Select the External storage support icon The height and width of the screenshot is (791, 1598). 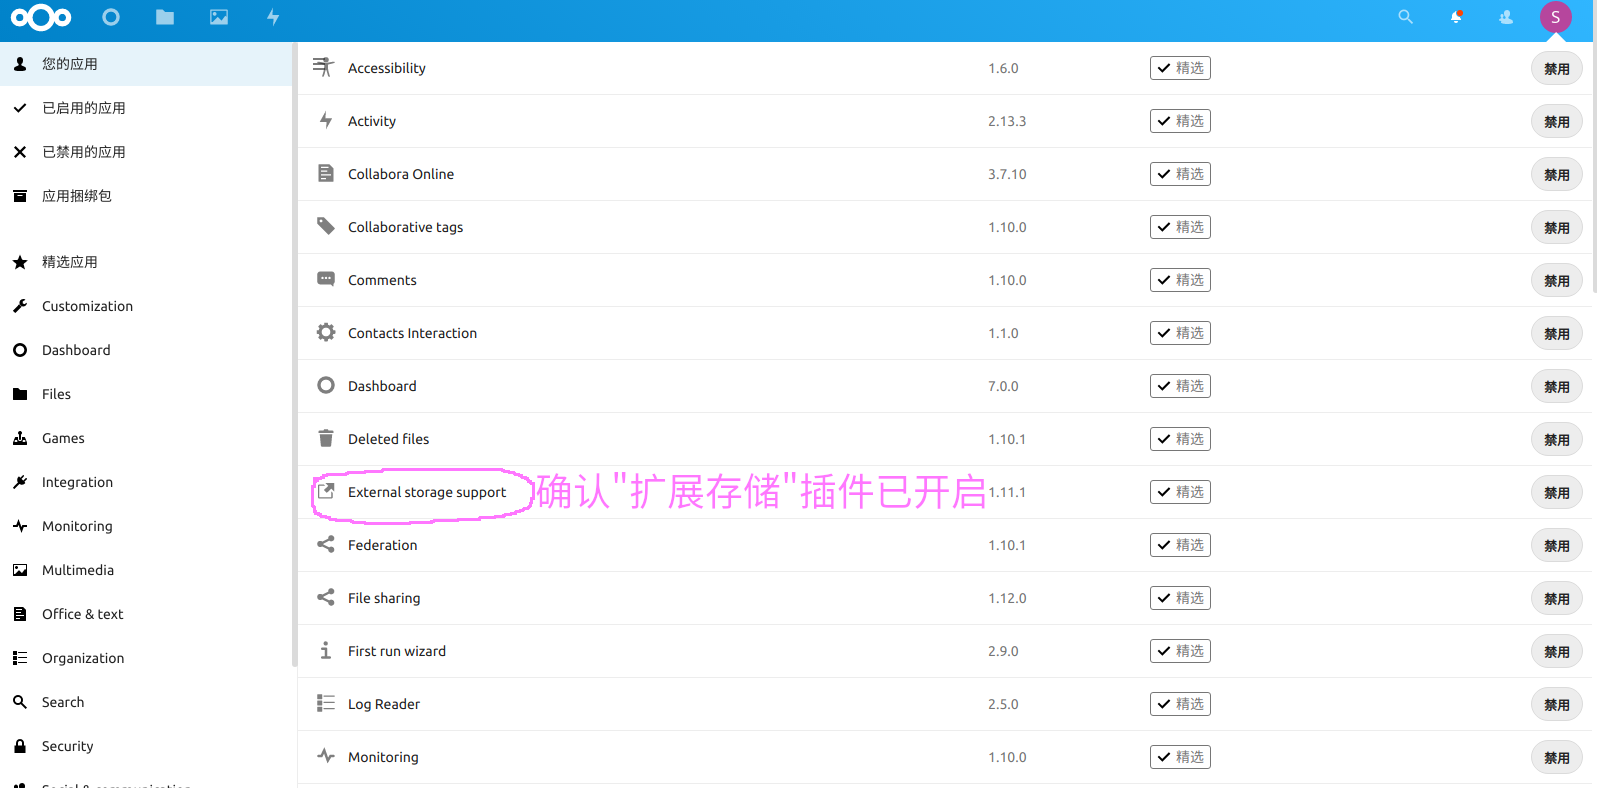(x=326, y=491)
